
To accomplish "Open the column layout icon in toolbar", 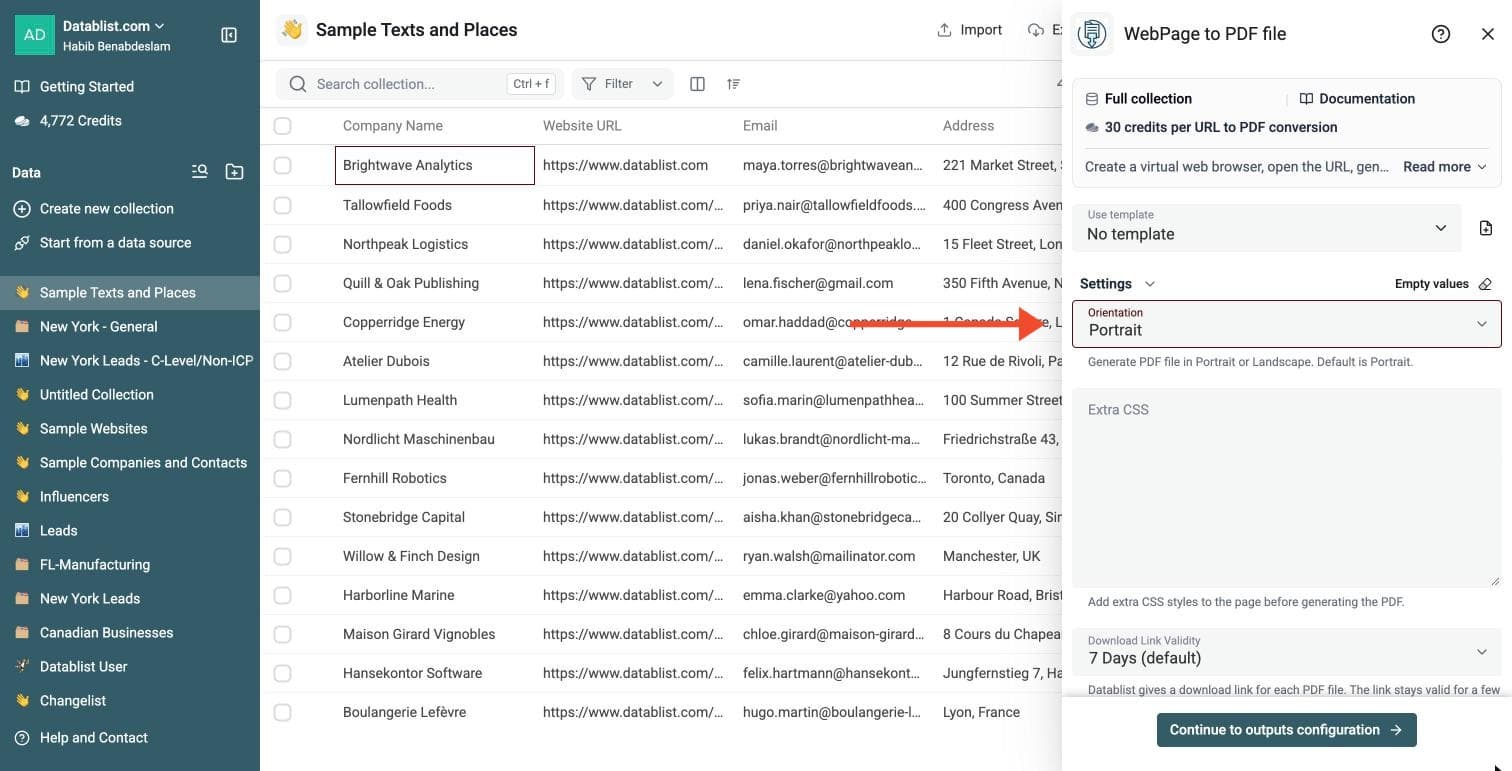I will (698, 84).
